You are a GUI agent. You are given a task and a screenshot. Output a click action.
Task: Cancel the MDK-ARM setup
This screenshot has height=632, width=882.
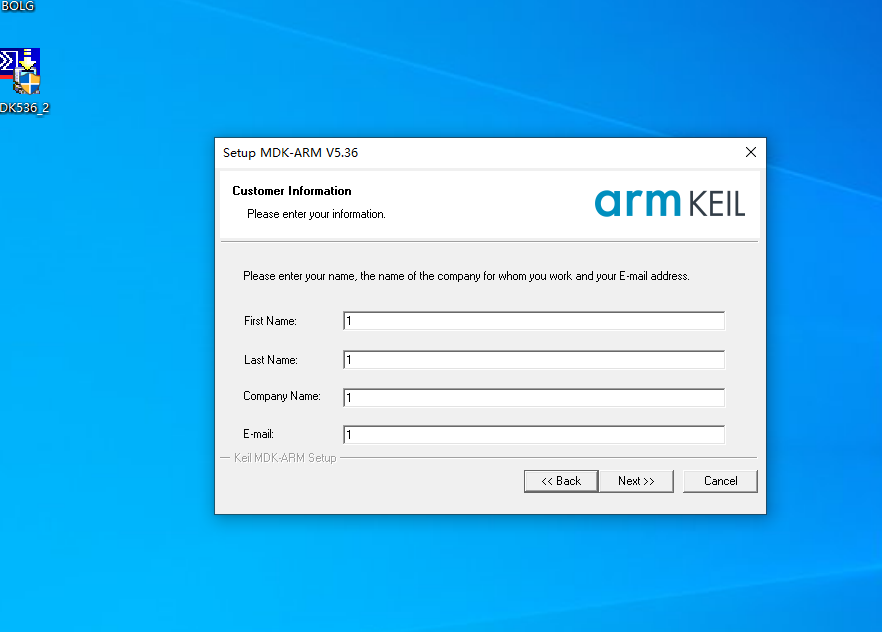[x=720, y=481]
